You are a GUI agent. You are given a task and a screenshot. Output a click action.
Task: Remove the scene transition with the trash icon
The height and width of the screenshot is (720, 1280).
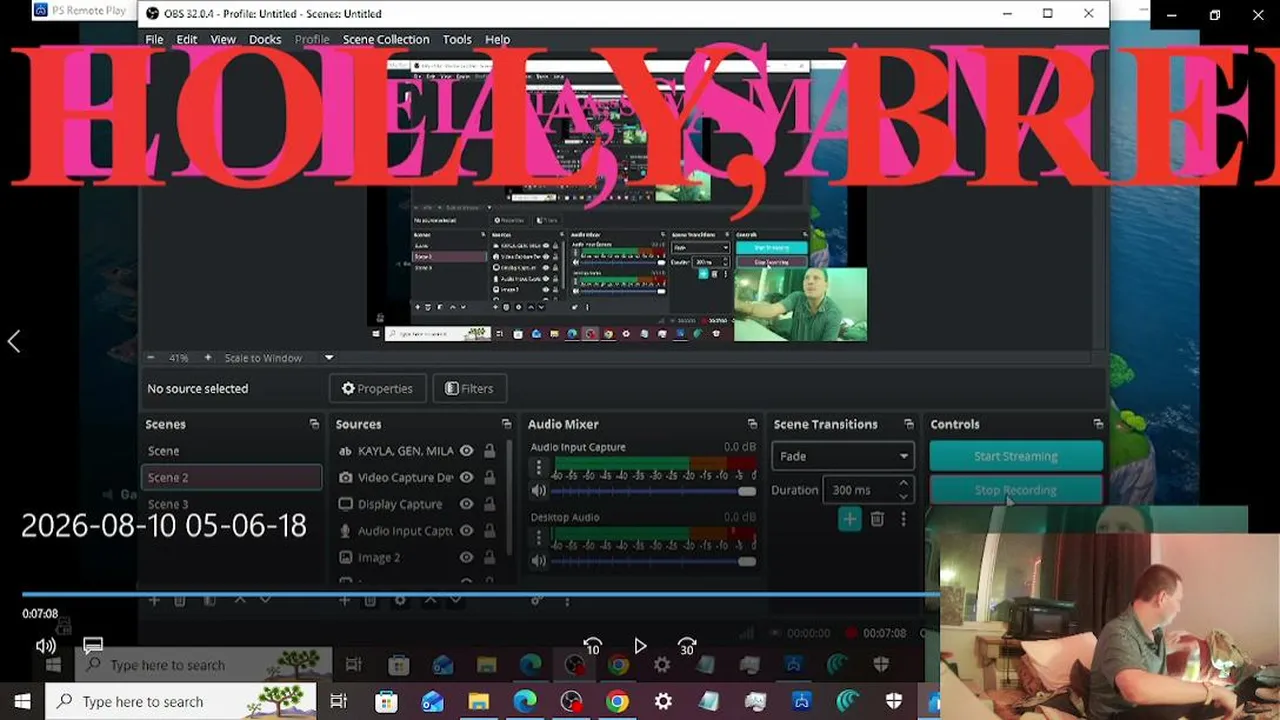(x=877, y=518)
